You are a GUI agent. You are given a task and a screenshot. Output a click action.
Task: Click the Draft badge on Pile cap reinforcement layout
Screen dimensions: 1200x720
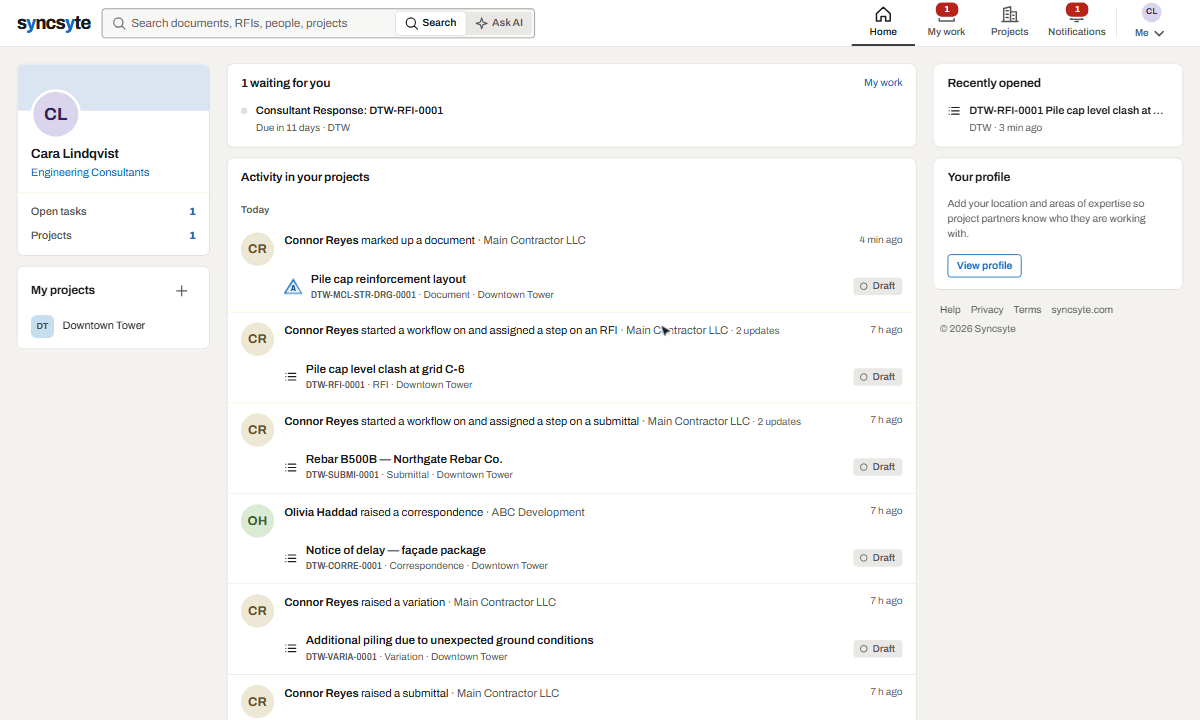point(878,286)
